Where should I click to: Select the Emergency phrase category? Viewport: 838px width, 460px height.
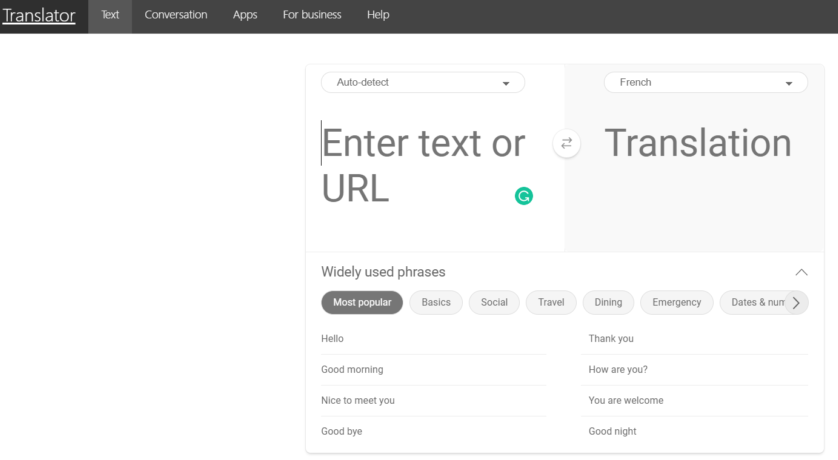(677, 302)
